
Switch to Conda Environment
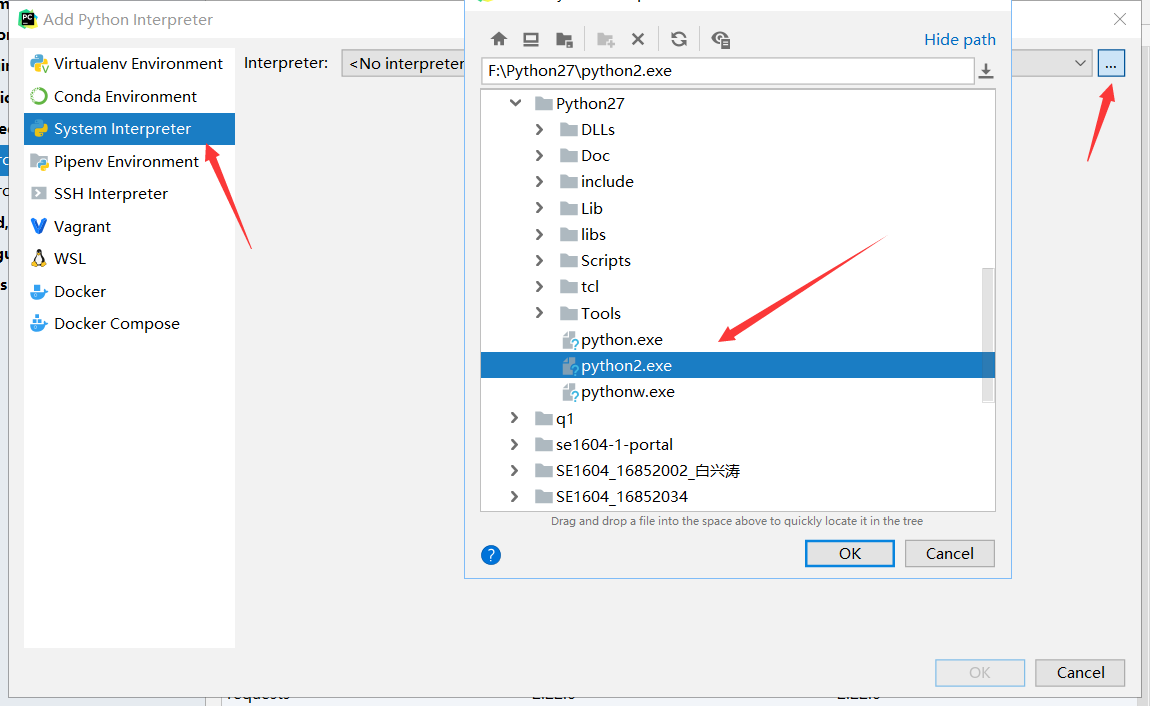(129, 96)
